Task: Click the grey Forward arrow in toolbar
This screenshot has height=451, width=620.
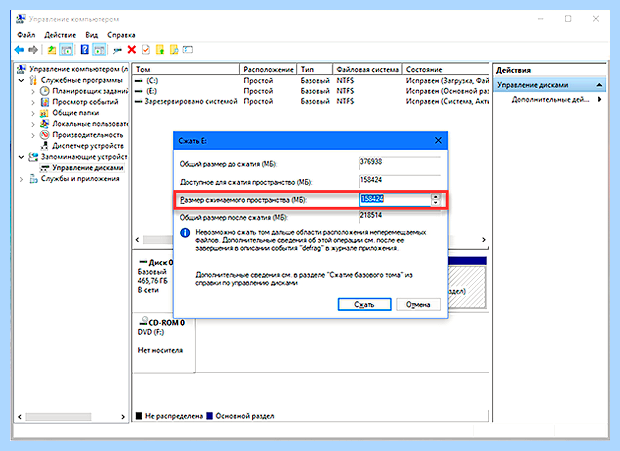Action: 33,50
